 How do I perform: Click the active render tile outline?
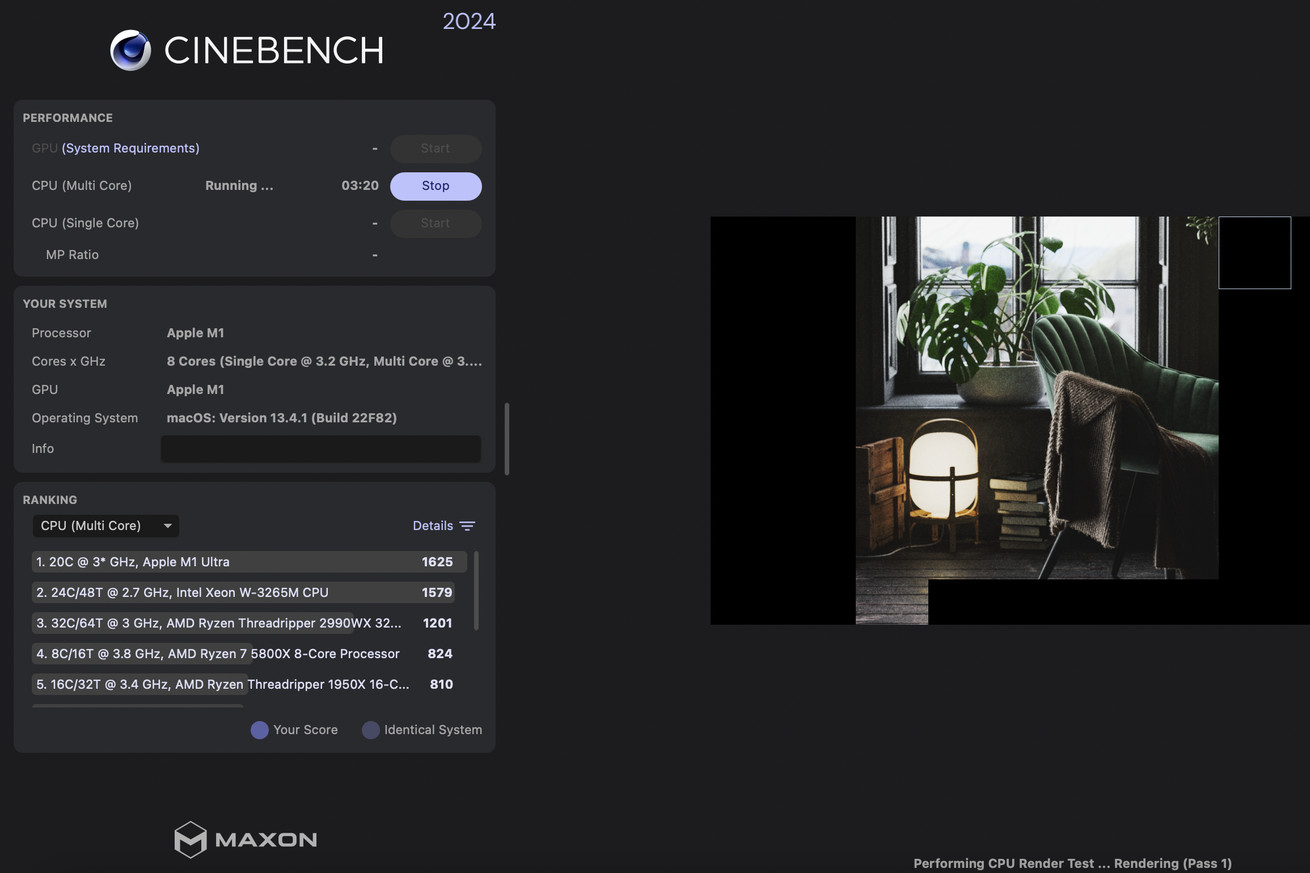coord(1255,253)
